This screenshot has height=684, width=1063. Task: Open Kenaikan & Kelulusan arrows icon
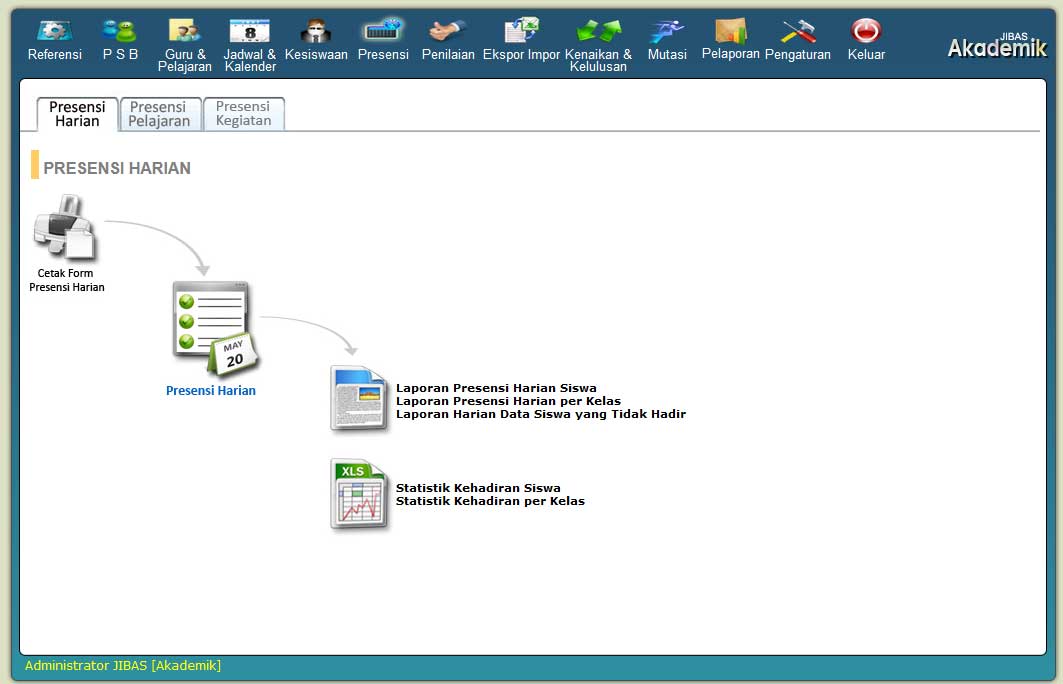(x=598, y=31)
